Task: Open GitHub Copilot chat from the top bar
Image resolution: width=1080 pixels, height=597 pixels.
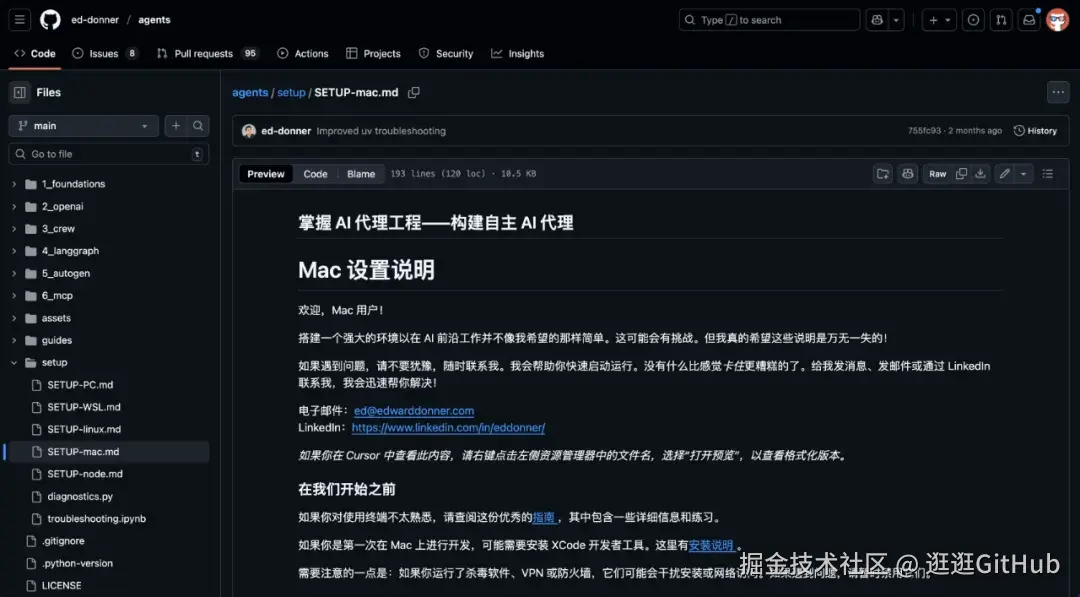Action: (x=875, y=19)
